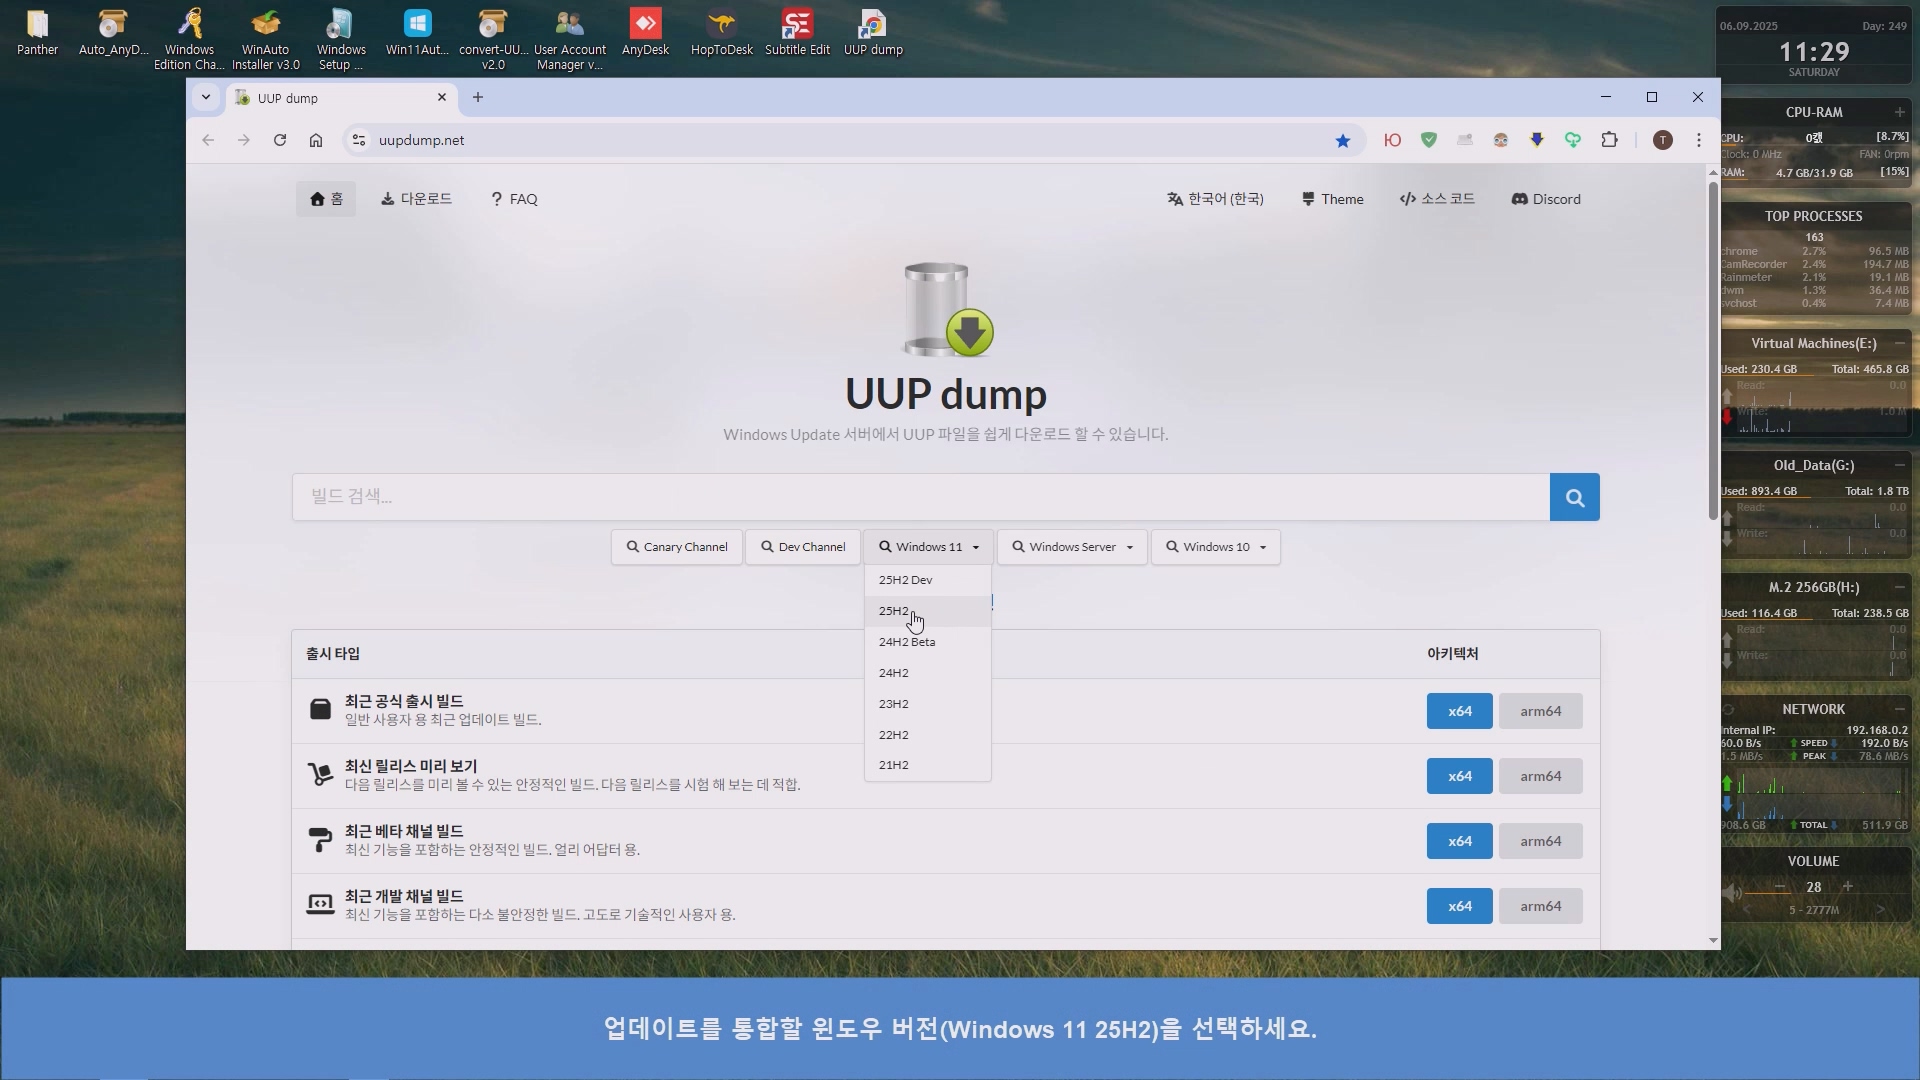Screen dimensions: 1920x1080
Task: Go to the 홈 navigation item
Action: coord(326,199)
